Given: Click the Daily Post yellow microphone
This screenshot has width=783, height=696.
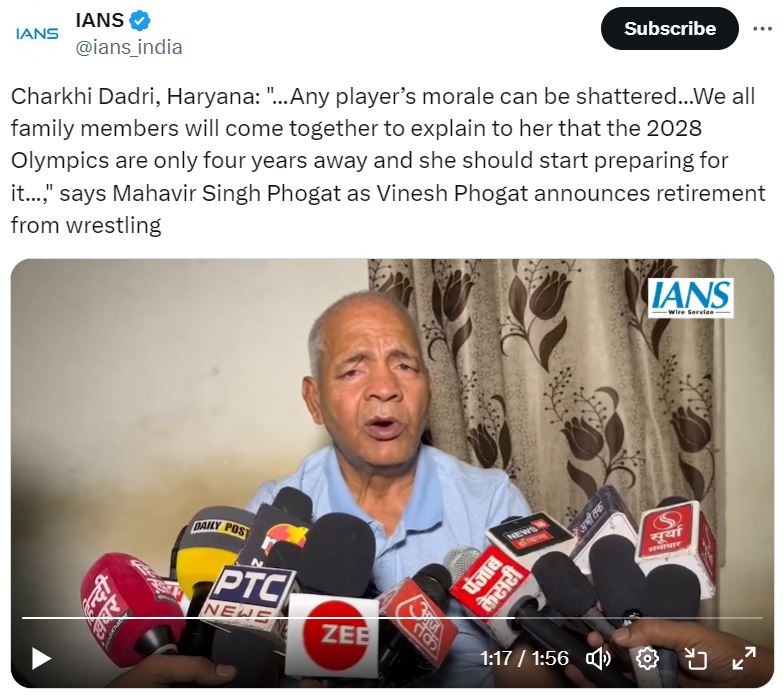Looking at the screenshot, I should point(212,544).
